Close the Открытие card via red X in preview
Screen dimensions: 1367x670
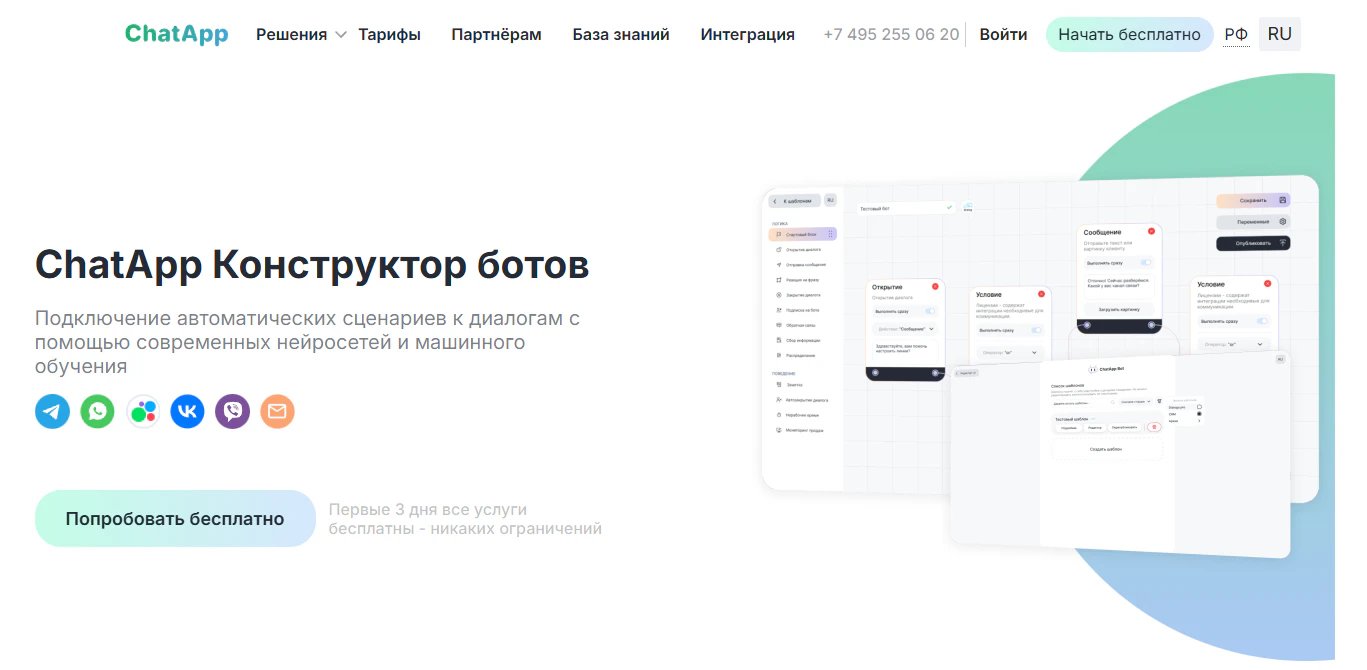tap(935, 286)
